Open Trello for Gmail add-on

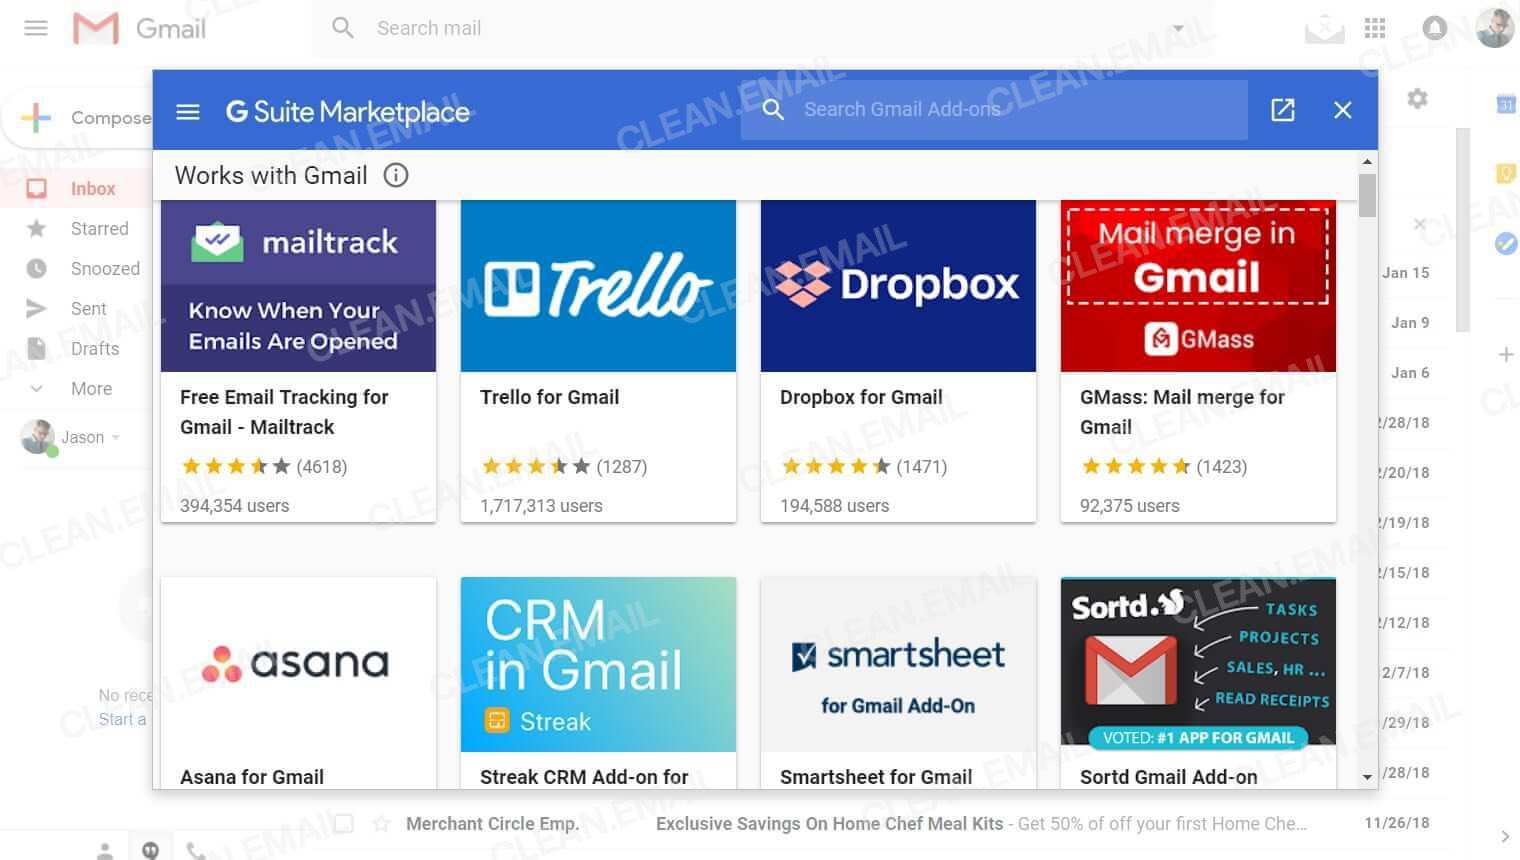[x=598, y=360]
